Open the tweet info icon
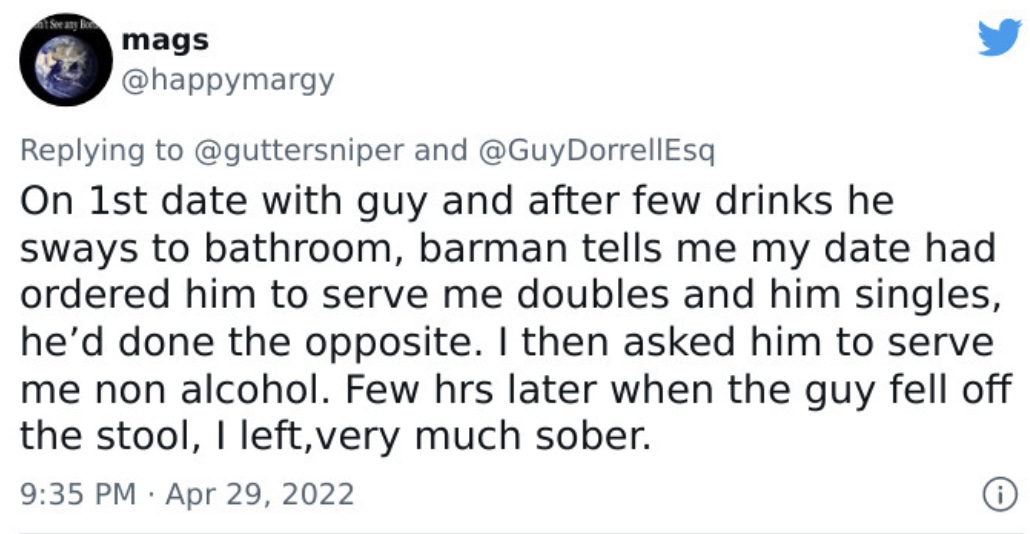1030x534 pixels. pyautogui.click(x=1000, y=495)
